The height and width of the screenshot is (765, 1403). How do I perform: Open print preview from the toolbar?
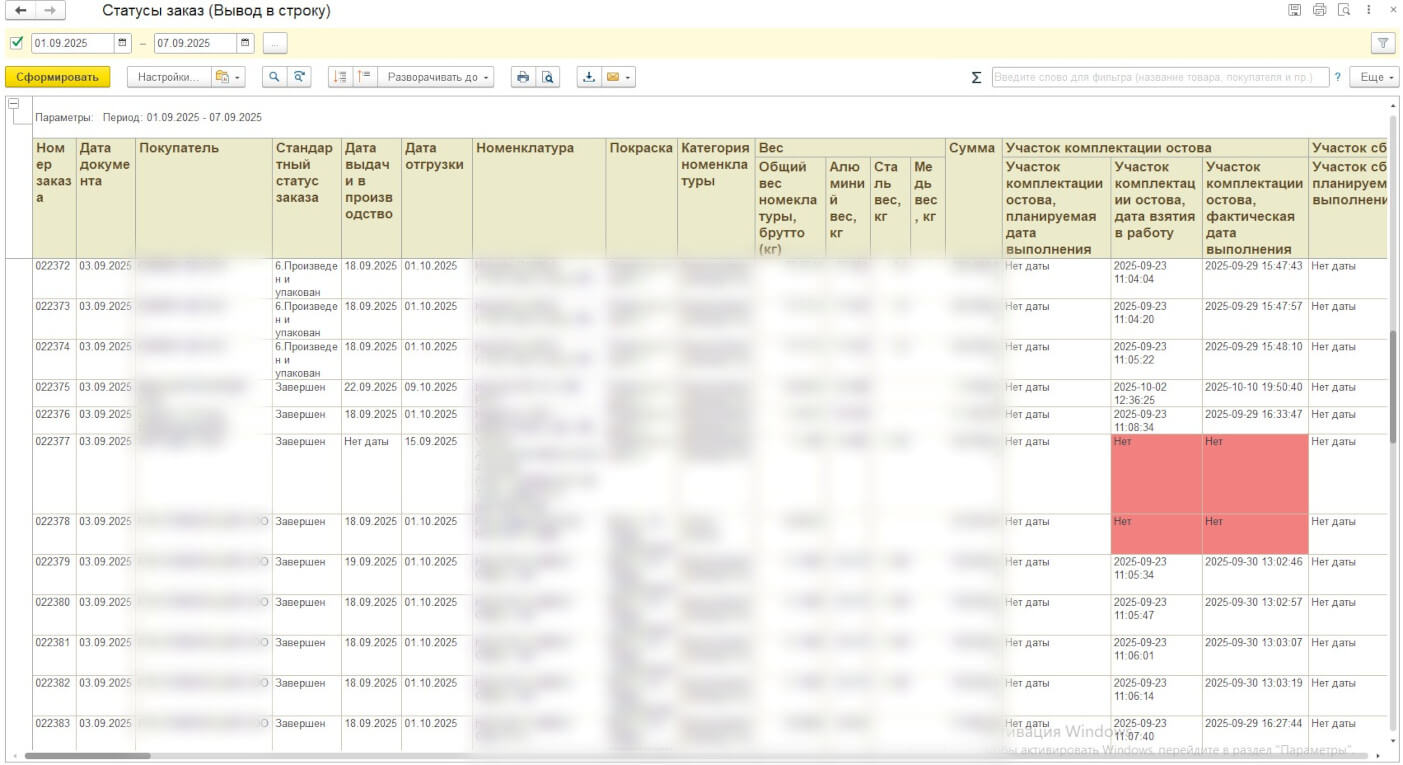tap(547, 77)
